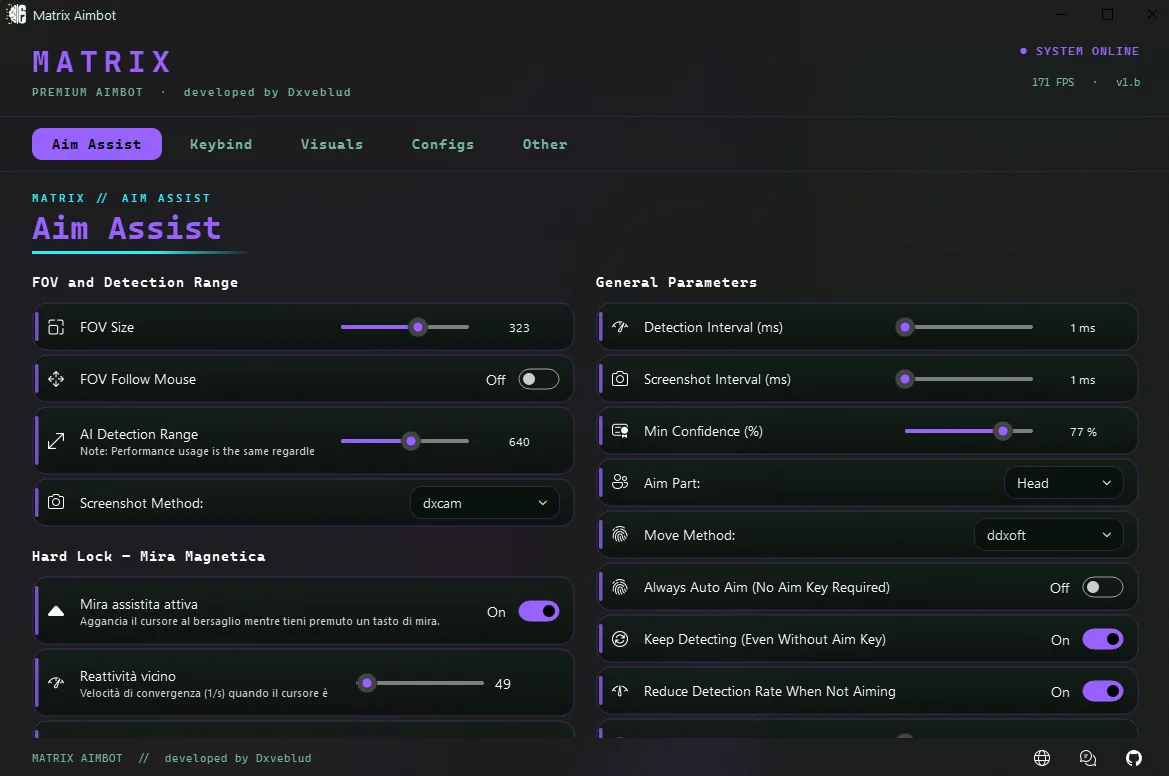This screenshot has height=776, width=1169.
Task: Open the chat bubbles icon in footer
Action: point(1088,758)
